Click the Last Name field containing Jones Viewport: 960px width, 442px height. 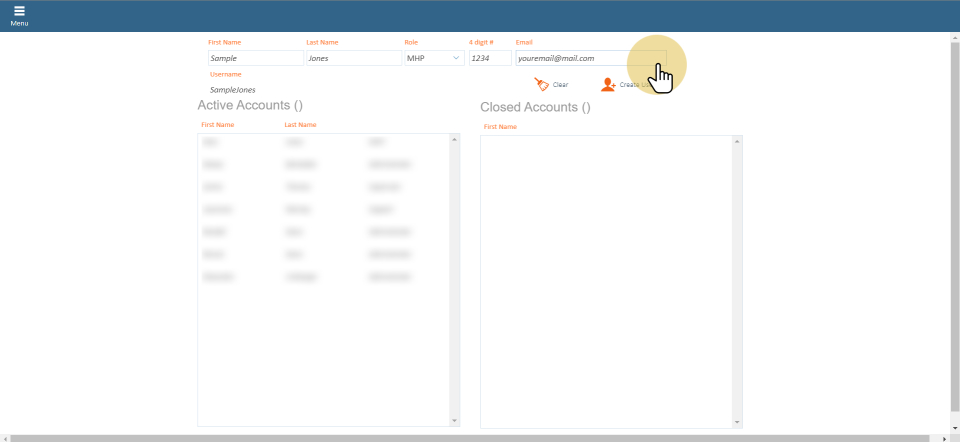[x=353, y=58]
